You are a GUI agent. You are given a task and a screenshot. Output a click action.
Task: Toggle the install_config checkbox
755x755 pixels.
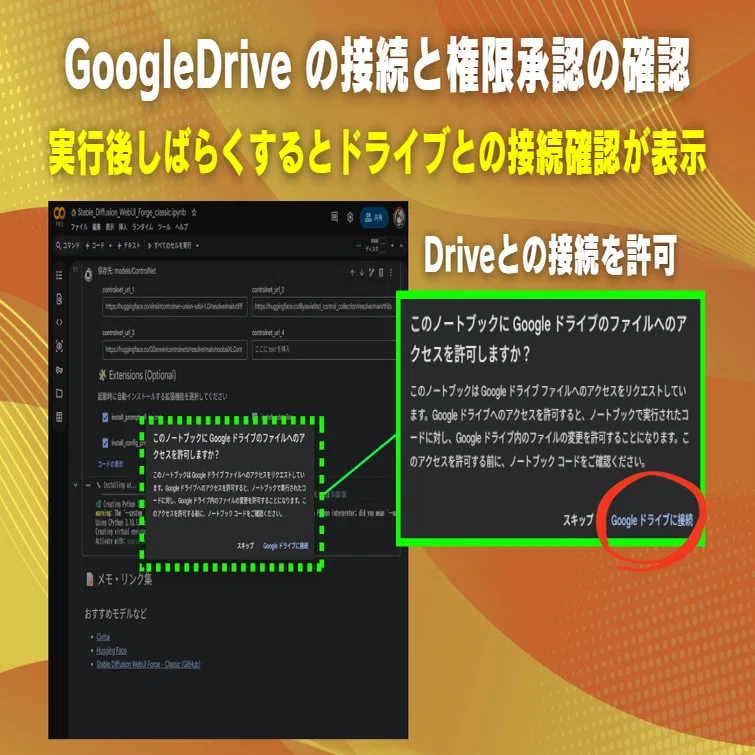tap(105, 443)
